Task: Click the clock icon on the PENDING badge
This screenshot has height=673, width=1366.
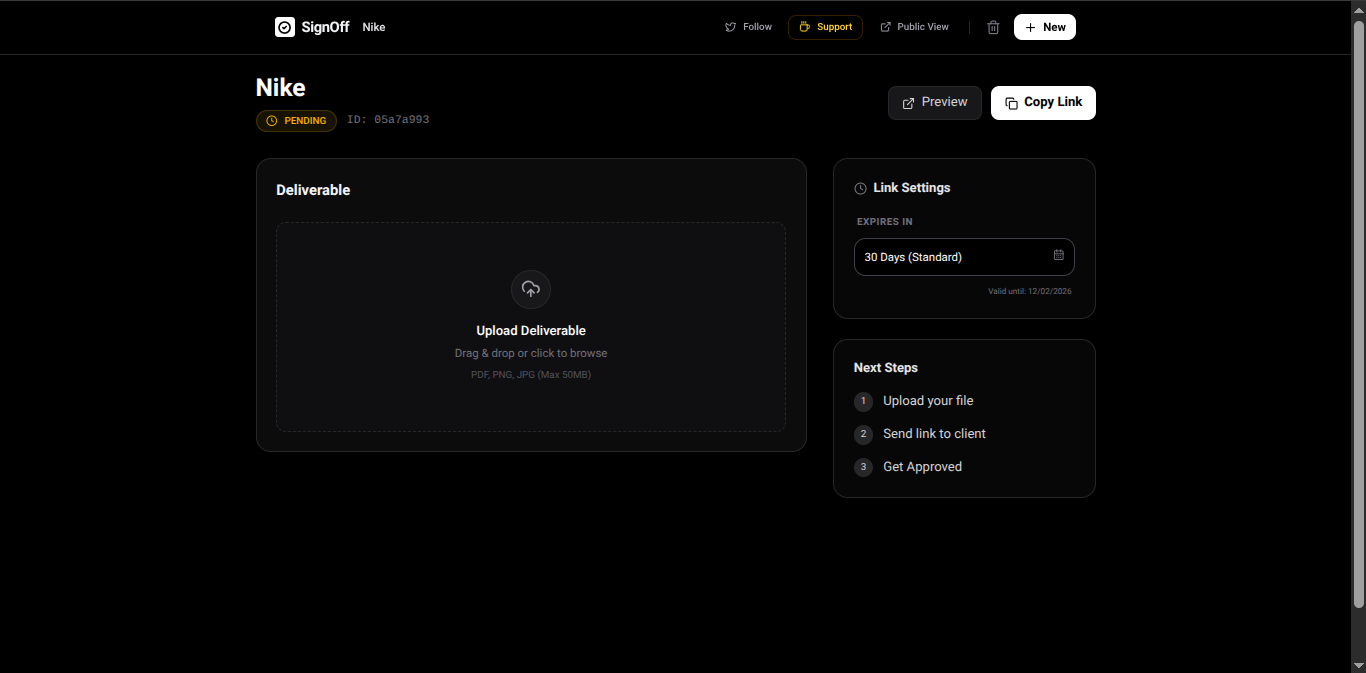Action: coord(270,120)
